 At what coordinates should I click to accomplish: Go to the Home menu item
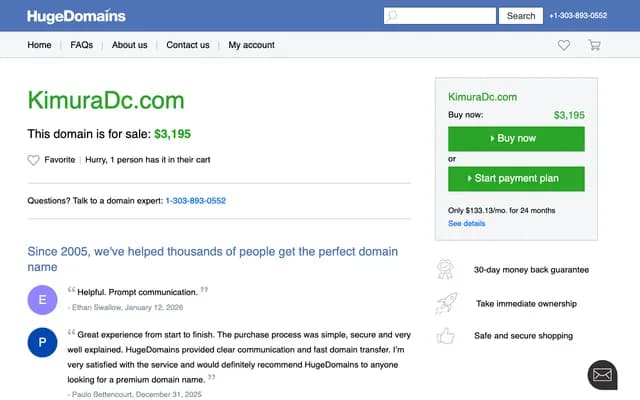(x=39, y=45)
